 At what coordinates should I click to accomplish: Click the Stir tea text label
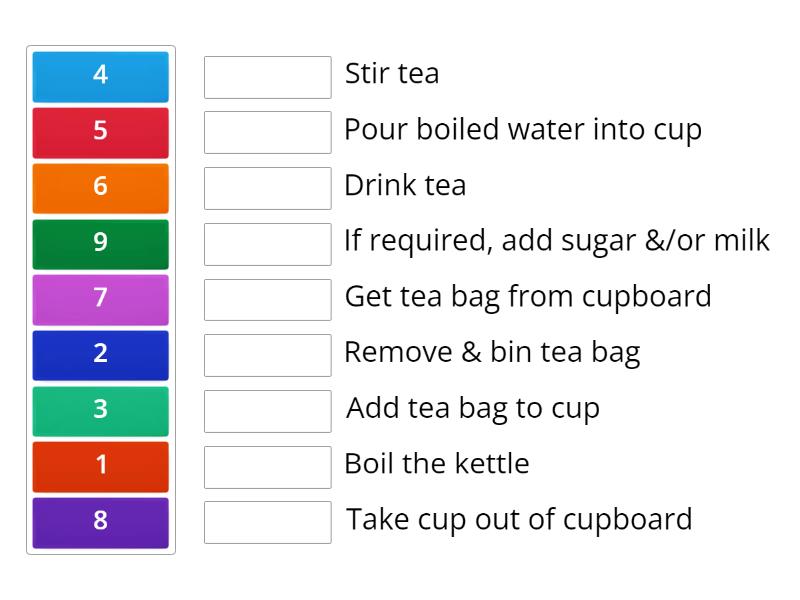tap(390, 74)
